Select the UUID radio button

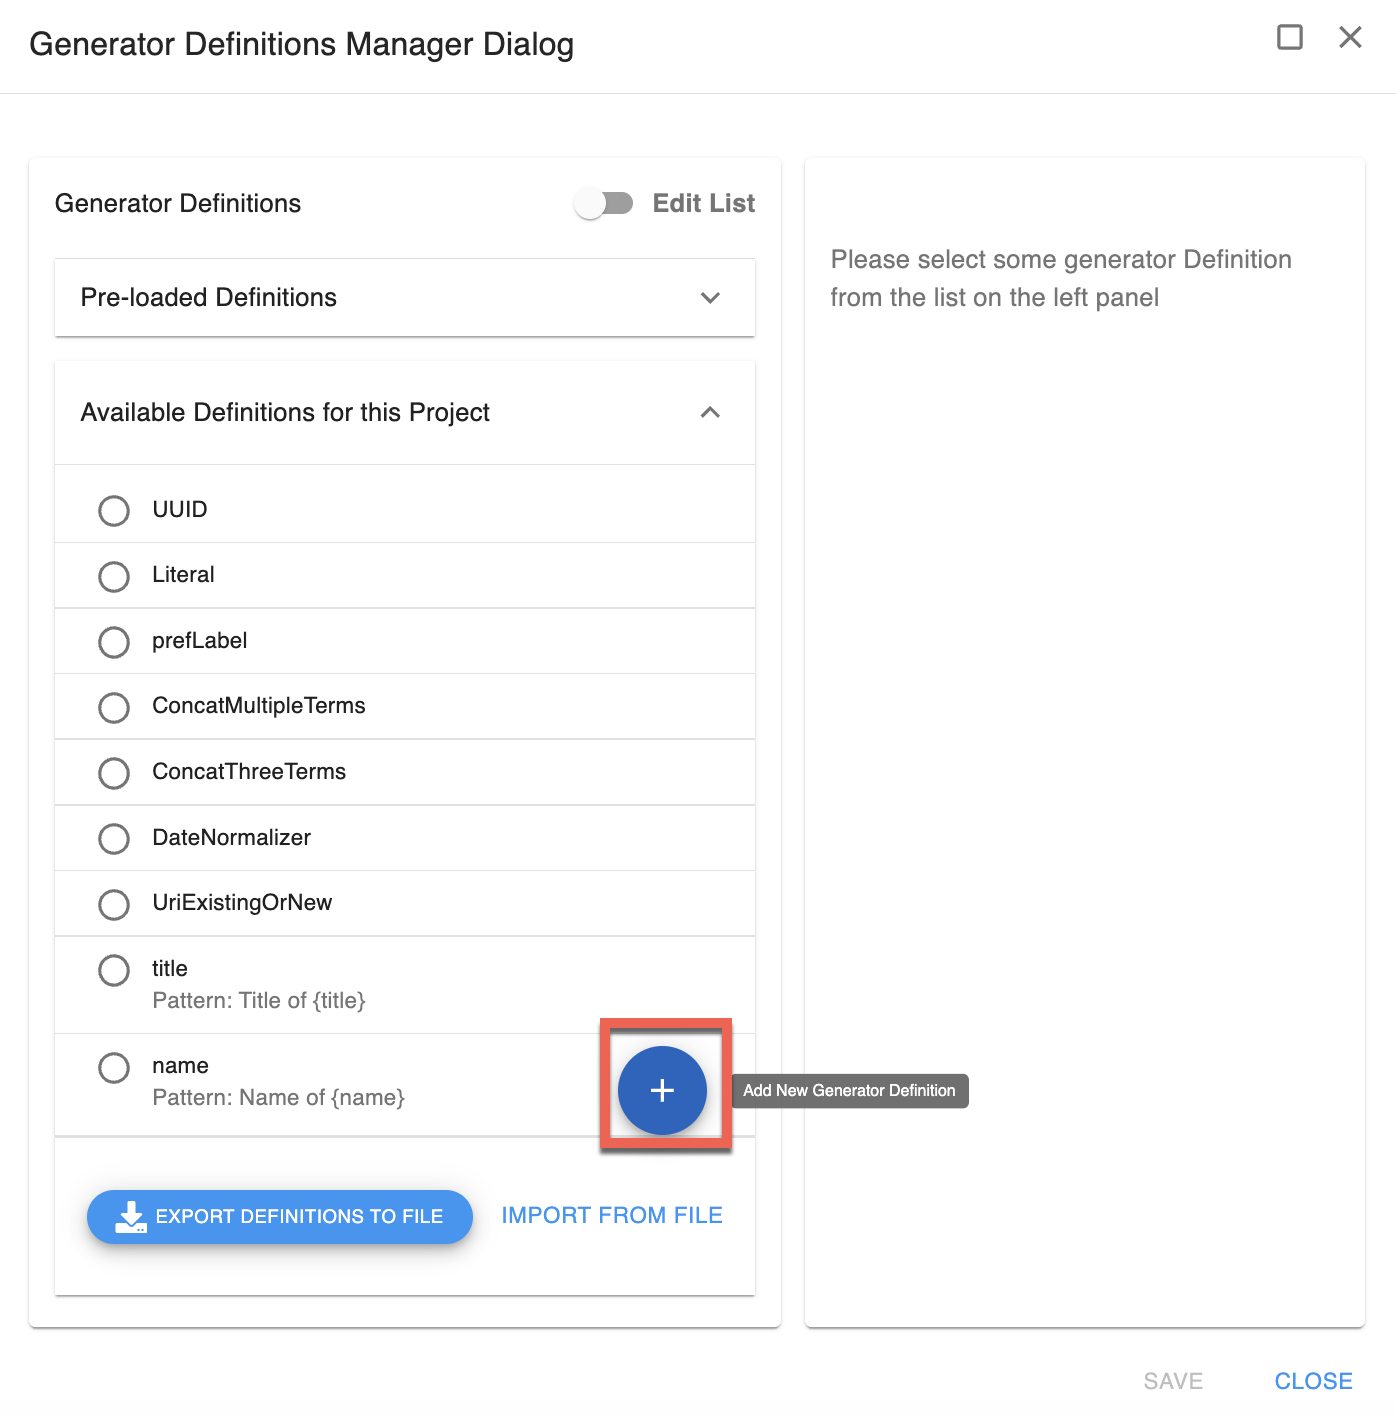point(114,511)
